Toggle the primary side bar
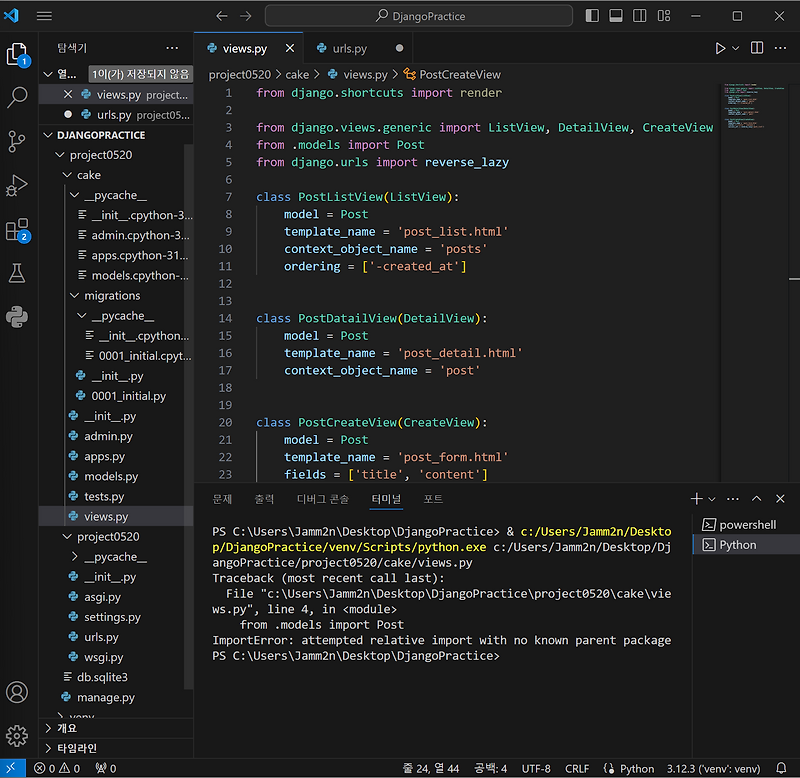Screen dimensions: 800x778 tap(592, 16)
